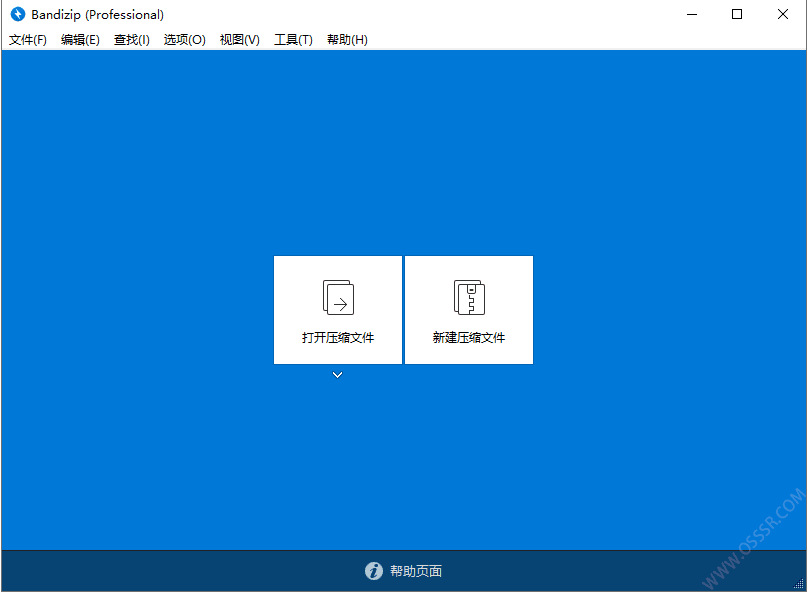Open the 帮助页面 link
This screenshot has width=808, height=593.
(416, 571)
